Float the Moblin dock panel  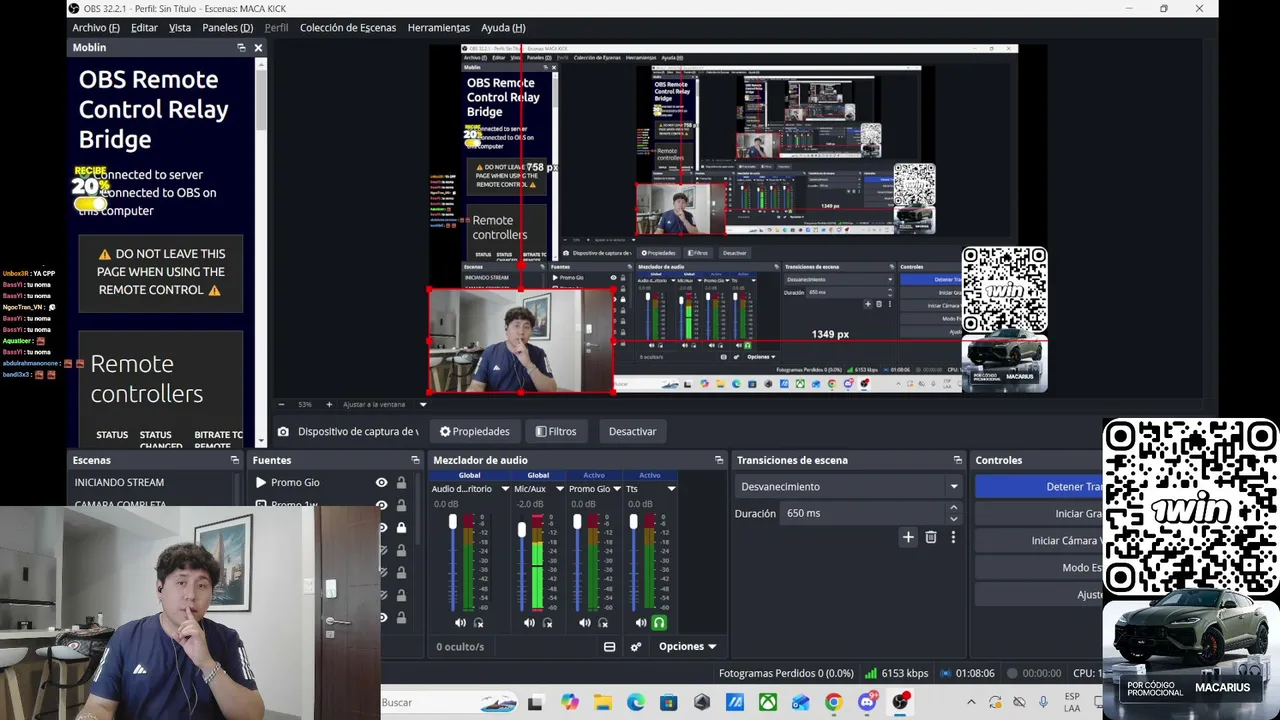point(241,48)
